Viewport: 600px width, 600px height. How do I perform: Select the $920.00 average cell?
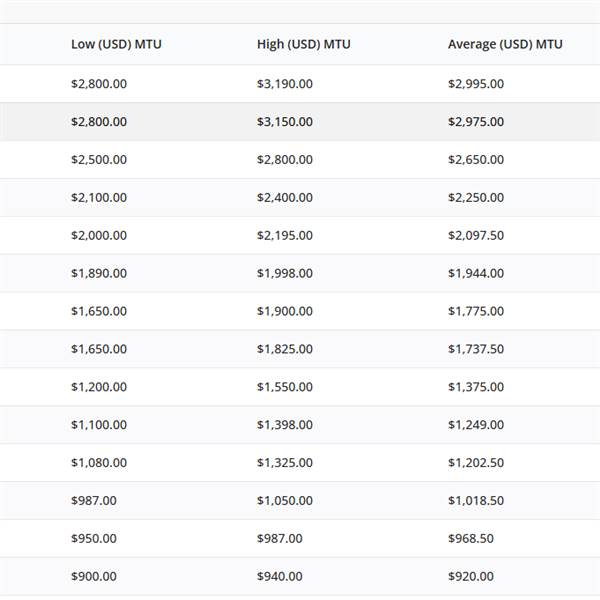470,577
